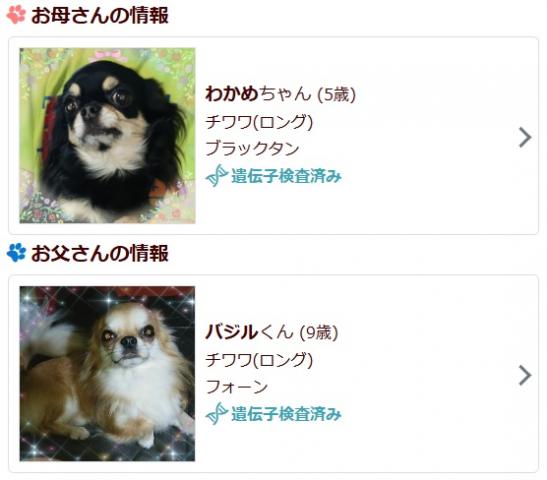The width and height of the screenshot is (547, 480).
Task: Click 遺伝子検査済み label under フォーン
Action: tap(286, 414)
